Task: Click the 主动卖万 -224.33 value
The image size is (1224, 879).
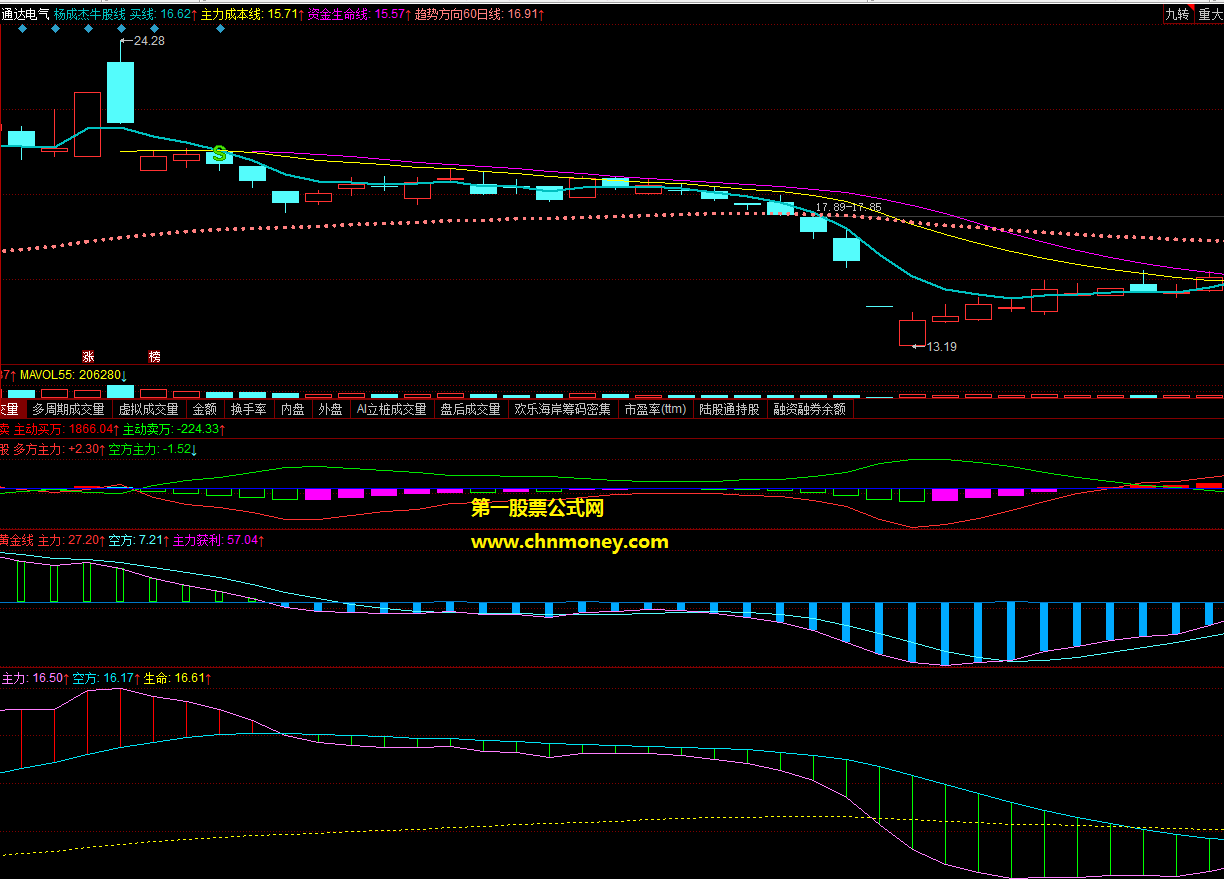Action: [x=174, y=428]
